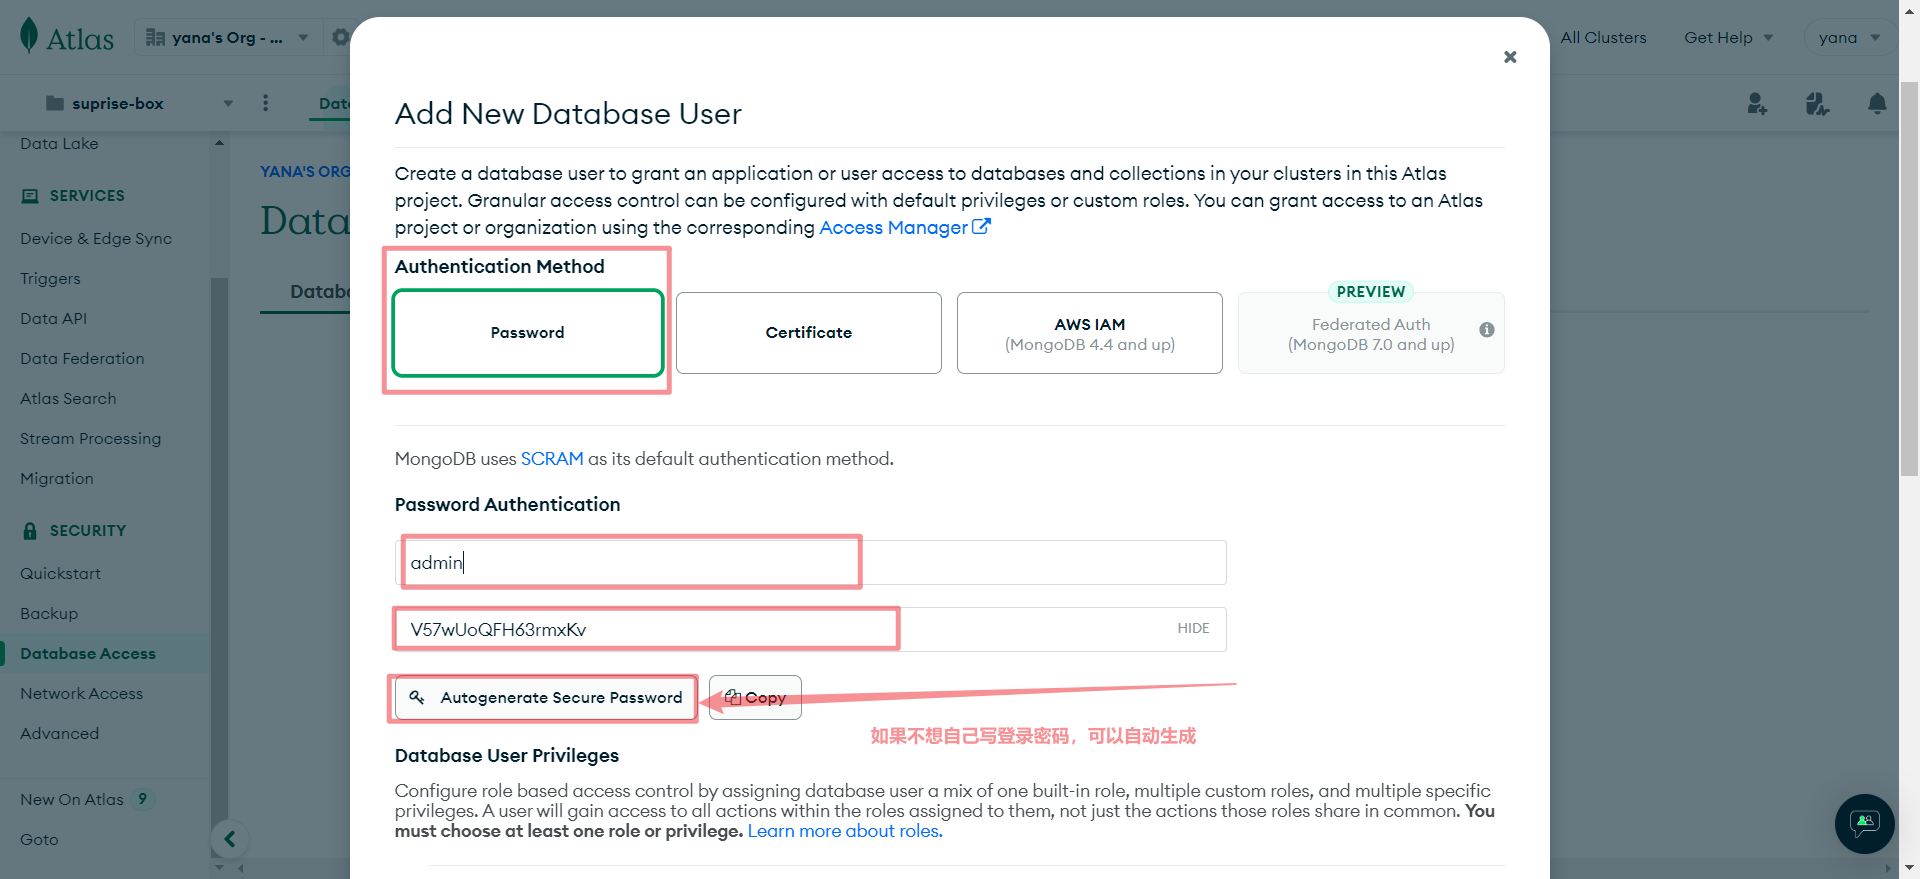Open Device & Edge Sync in sidebar
This screenshot has height=879, width=1920.
click(x=96, y=239)
